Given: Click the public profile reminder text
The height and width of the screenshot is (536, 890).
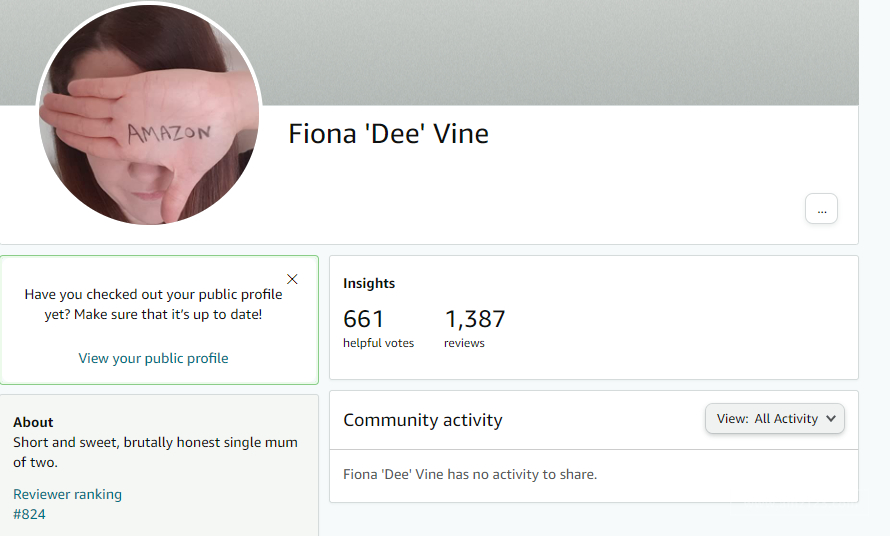Looking at the screenshot, I should (x=153, y=304).
